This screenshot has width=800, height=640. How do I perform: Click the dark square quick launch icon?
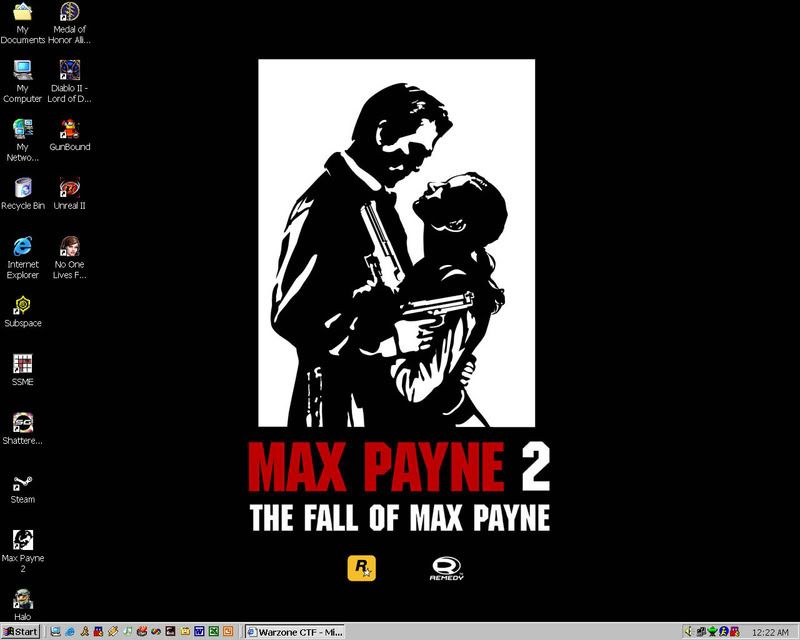coord(170,632)
